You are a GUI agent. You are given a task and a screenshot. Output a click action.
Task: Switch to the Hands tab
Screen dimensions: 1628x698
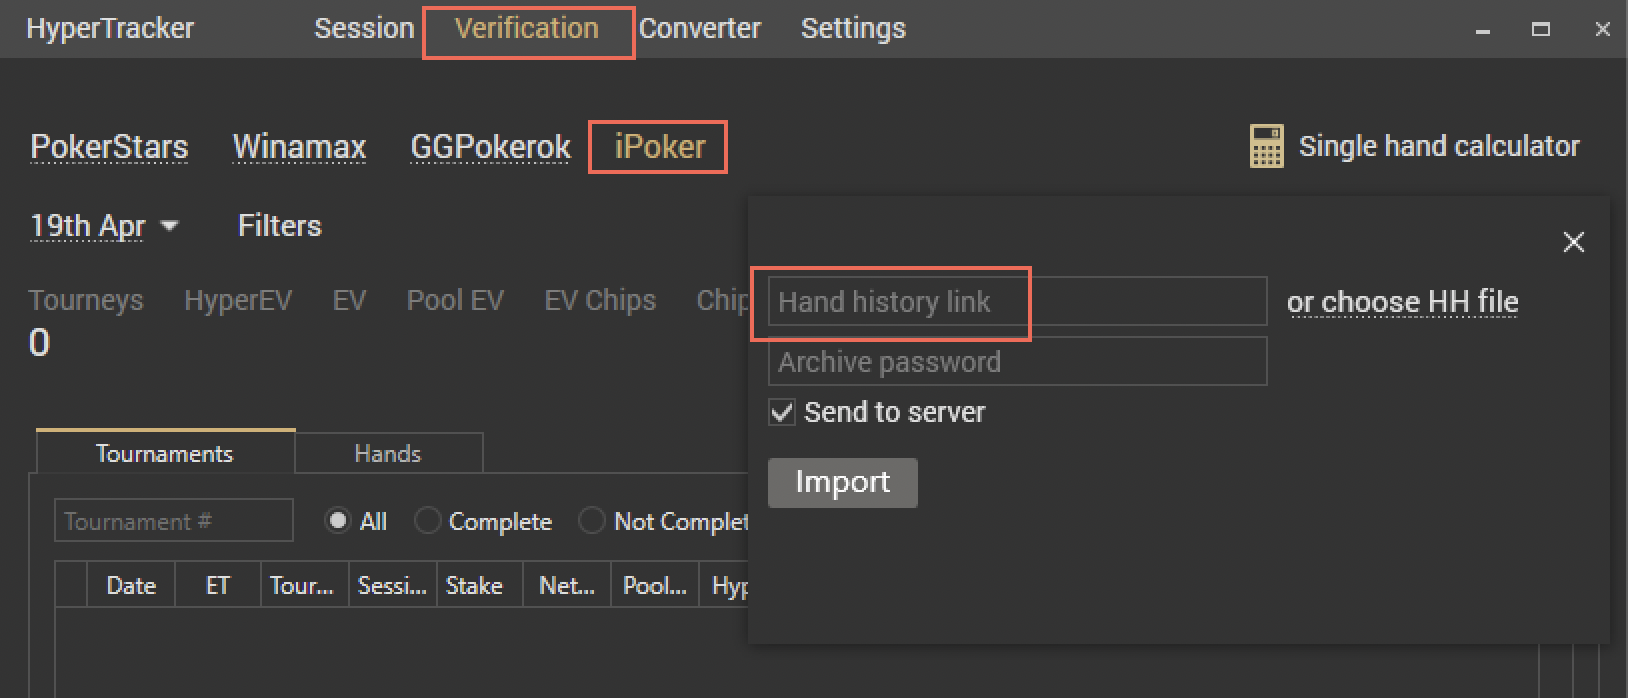(x=388, y=453)
